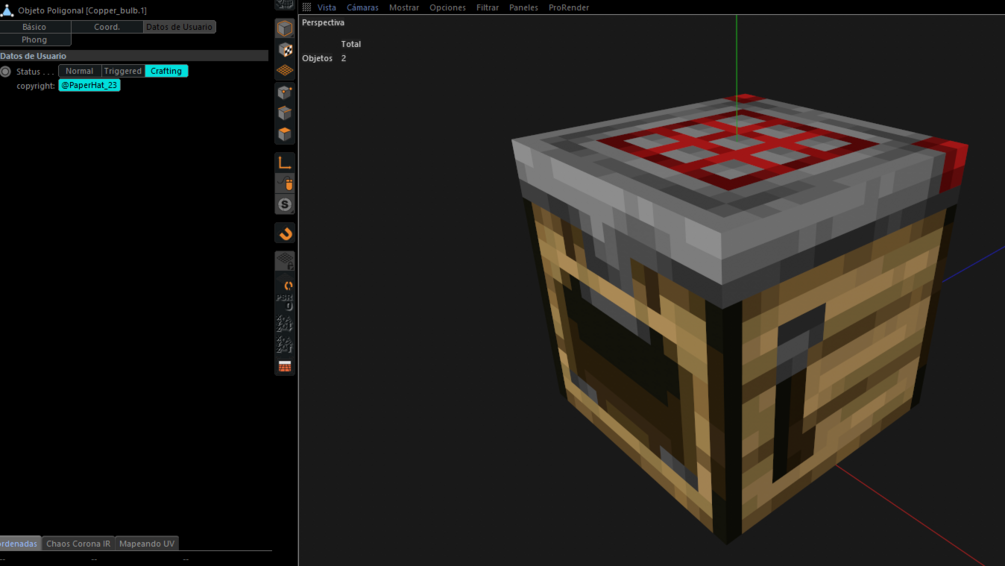The height and width of the screenshot is (566, 1005).
Task: Set Status to Triggered
Action: point(122,71)
